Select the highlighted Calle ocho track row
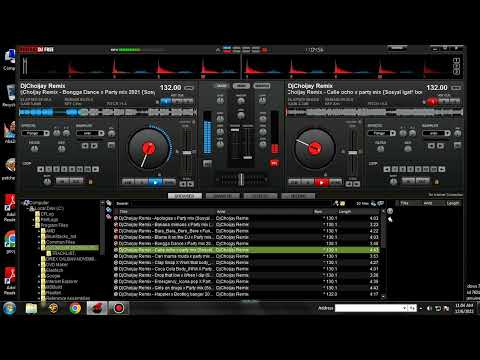480x360 pixels. [x=246, y=250]
